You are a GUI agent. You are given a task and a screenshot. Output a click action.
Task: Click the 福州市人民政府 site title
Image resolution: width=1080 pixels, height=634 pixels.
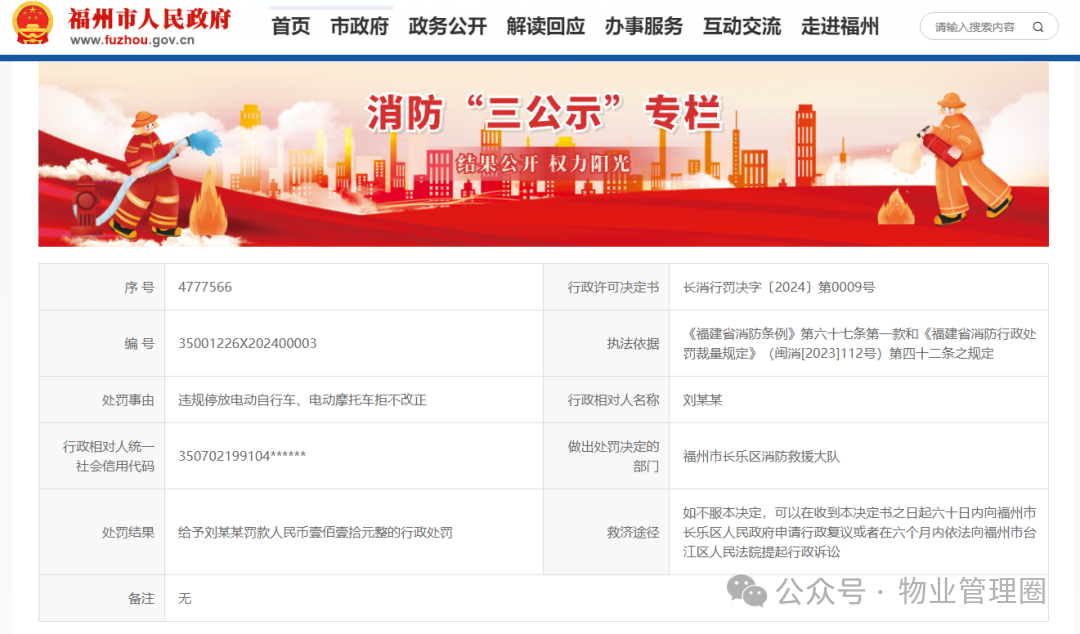150,18
